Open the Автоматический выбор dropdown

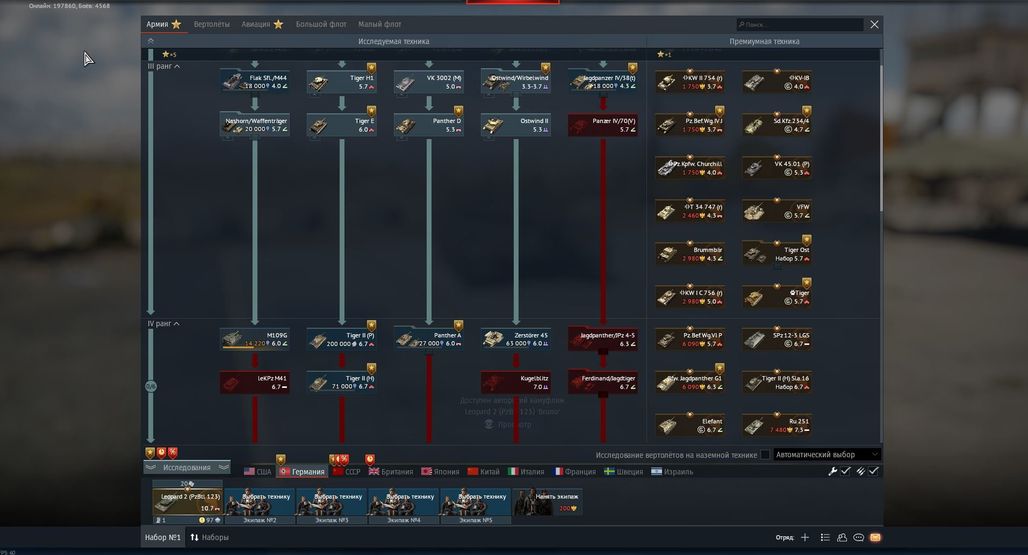827,454
